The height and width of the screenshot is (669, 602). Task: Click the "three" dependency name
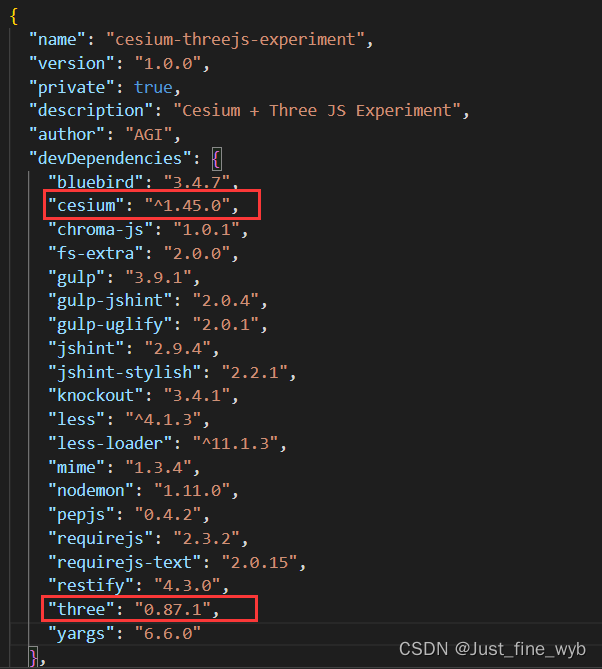pos(81,610)
